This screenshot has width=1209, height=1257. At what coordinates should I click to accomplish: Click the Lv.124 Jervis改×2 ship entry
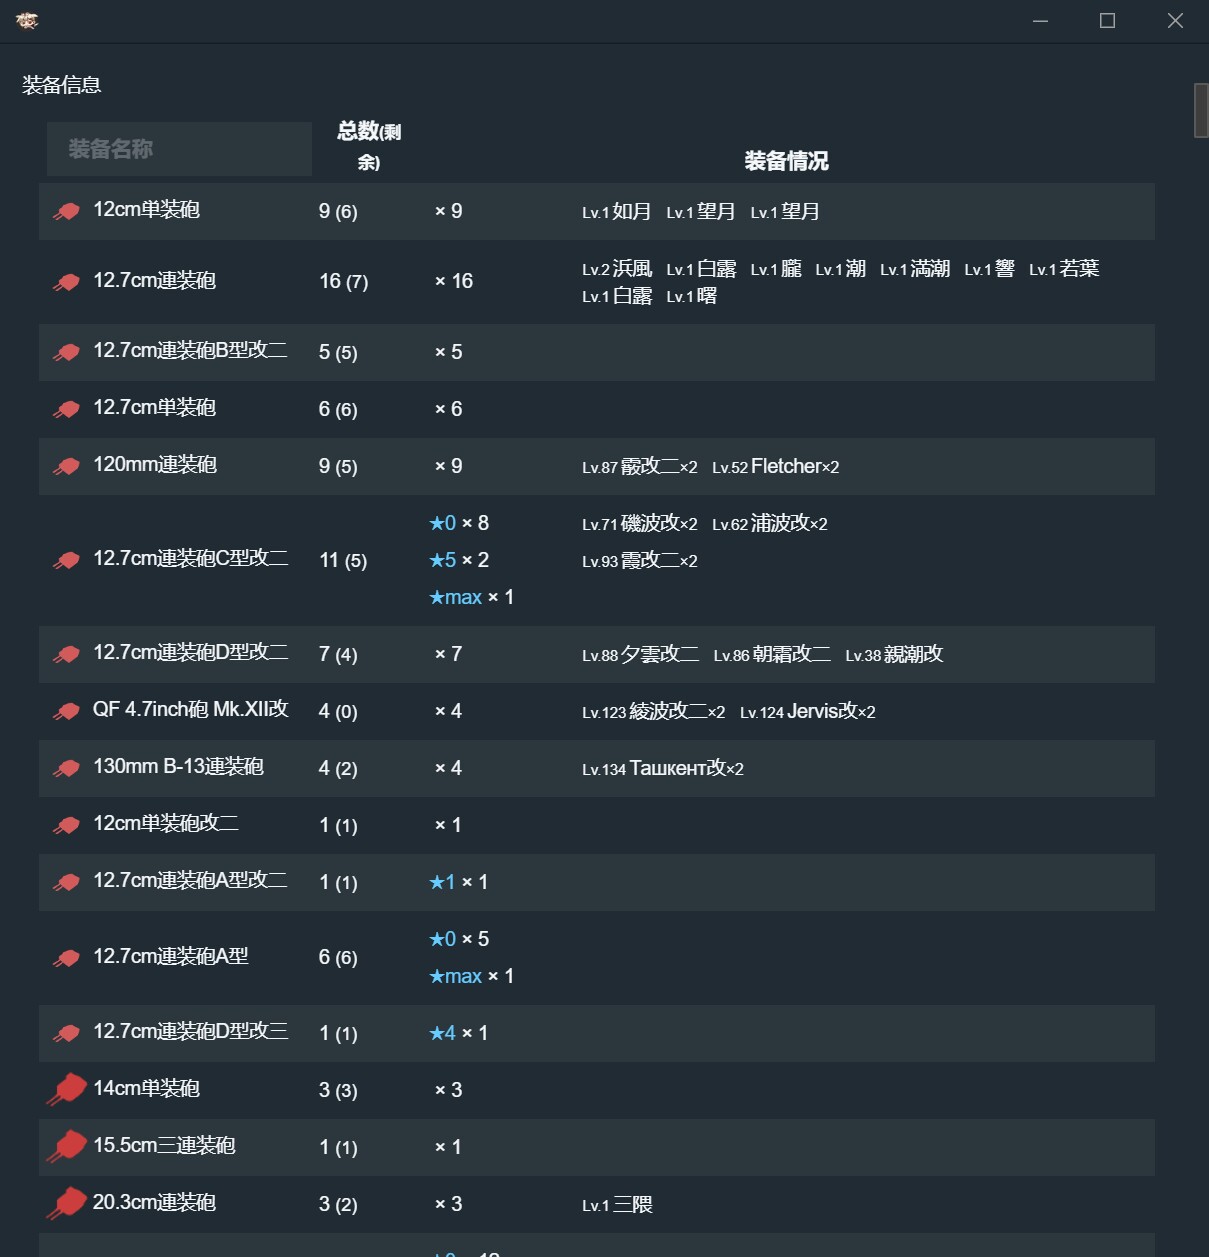[x=807, y=711]
